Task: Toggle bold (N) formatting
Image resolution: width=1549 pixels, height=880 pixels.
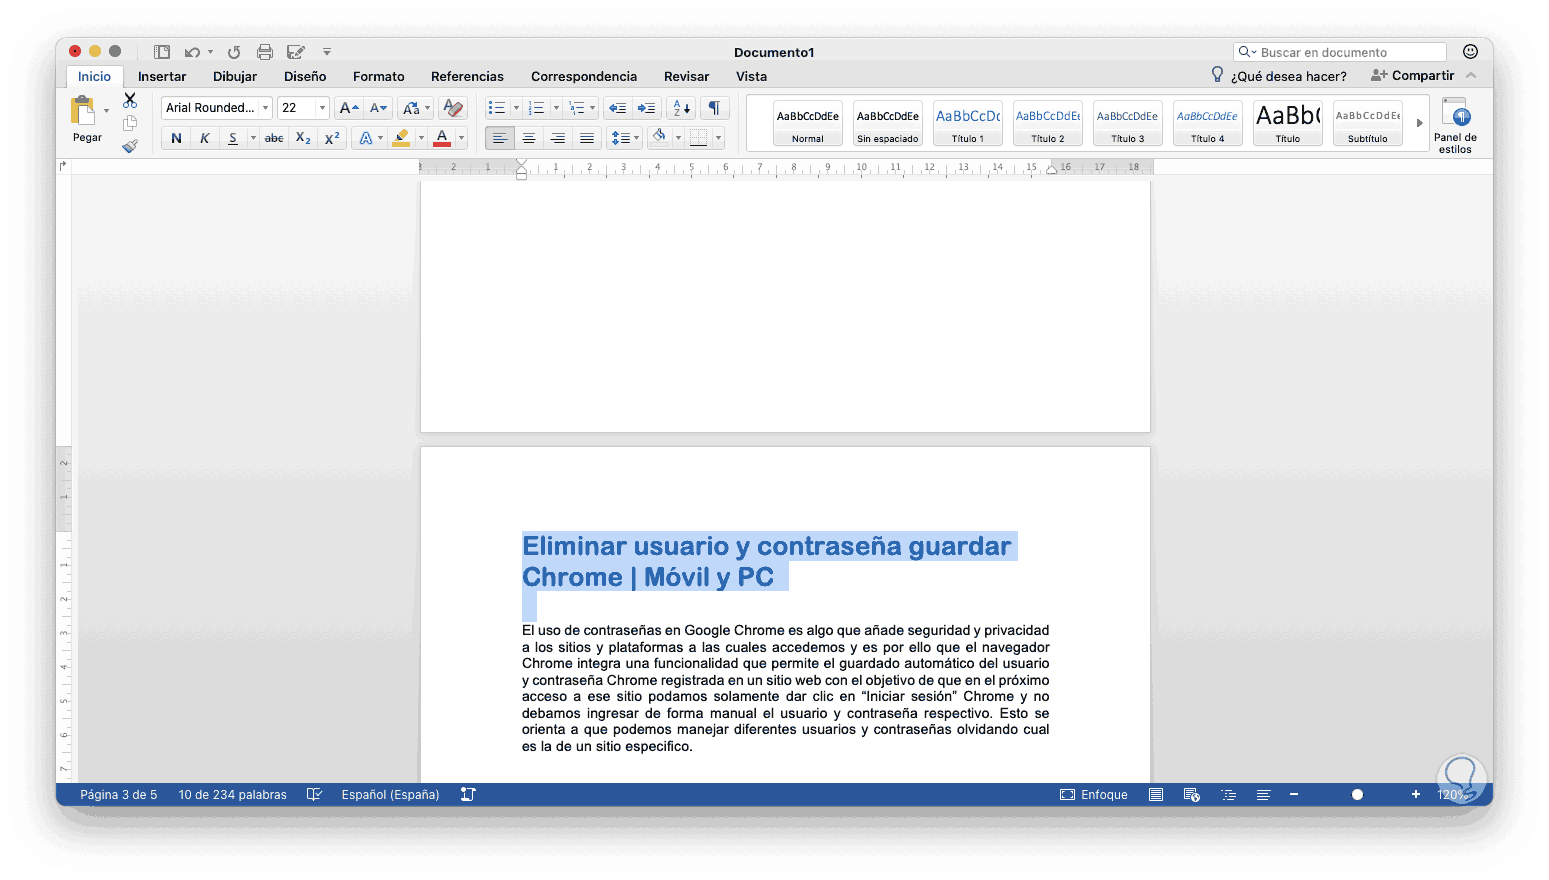Action: pos(176,138)
